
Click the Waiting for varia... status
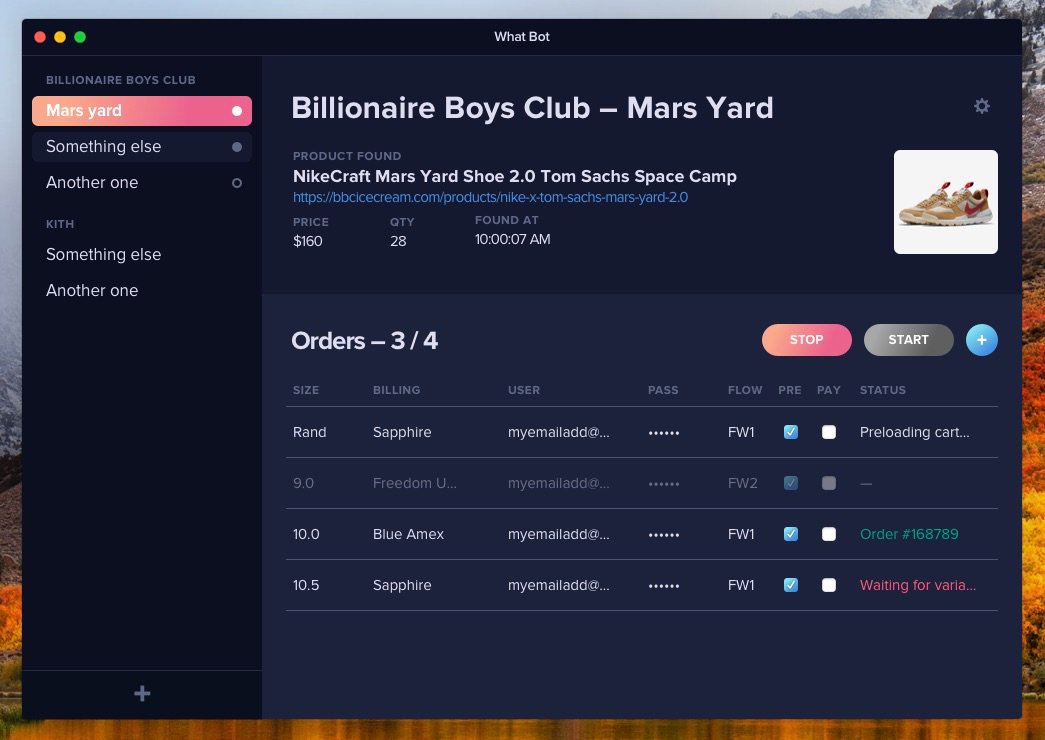[x=918, y=585]
